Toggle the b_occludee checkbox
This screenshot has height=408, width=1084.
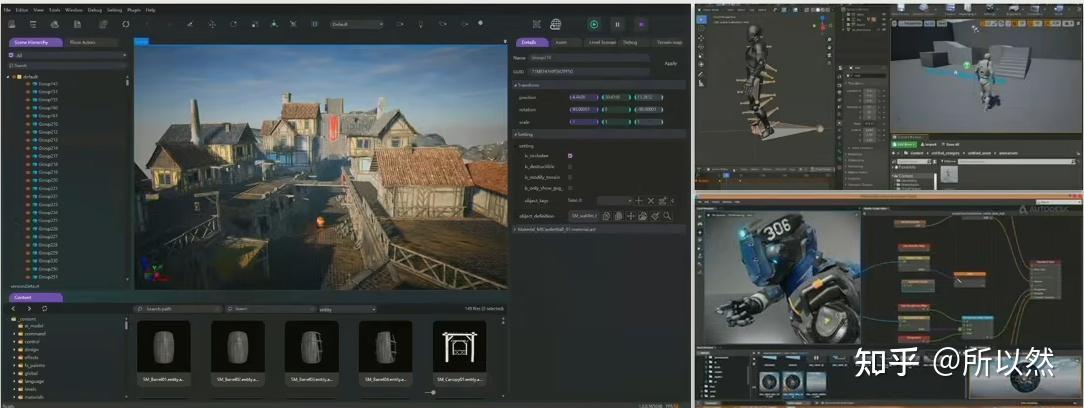coord(570,156)
